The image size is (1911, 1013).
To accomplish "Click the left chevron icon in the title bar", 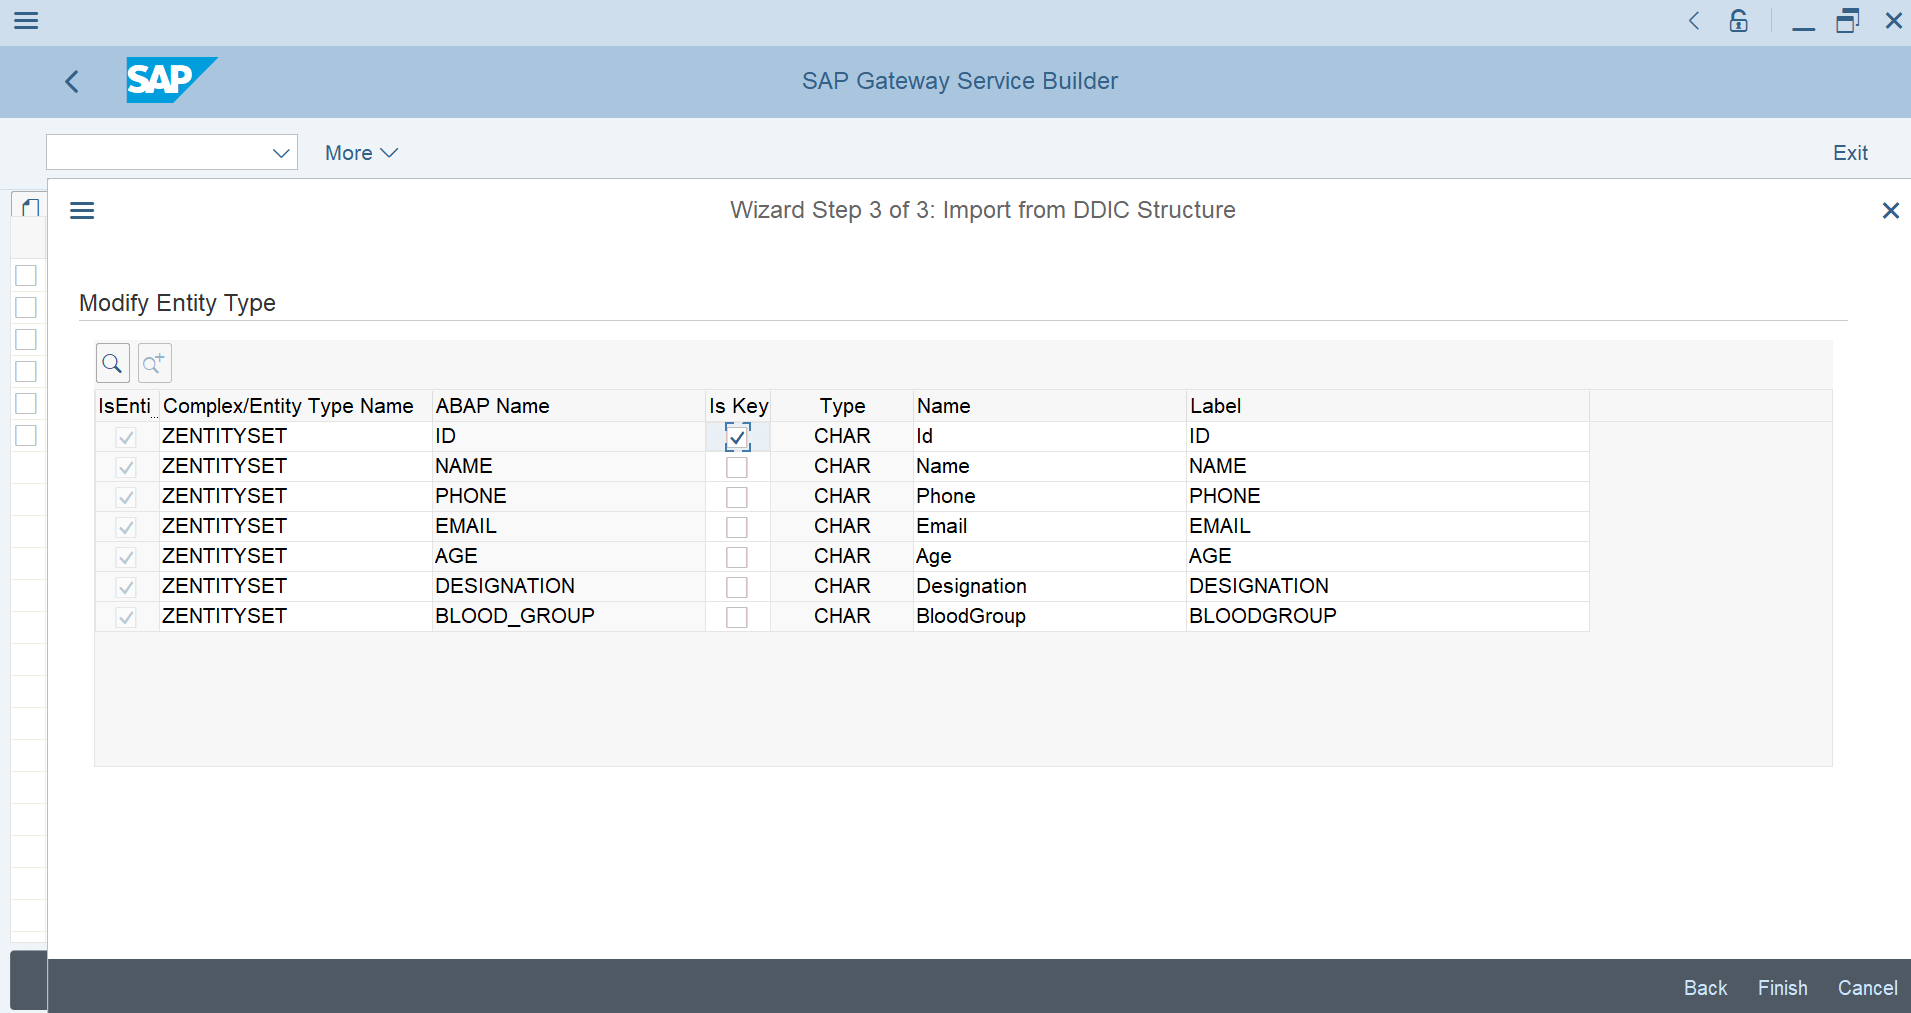I will 1694,20.
